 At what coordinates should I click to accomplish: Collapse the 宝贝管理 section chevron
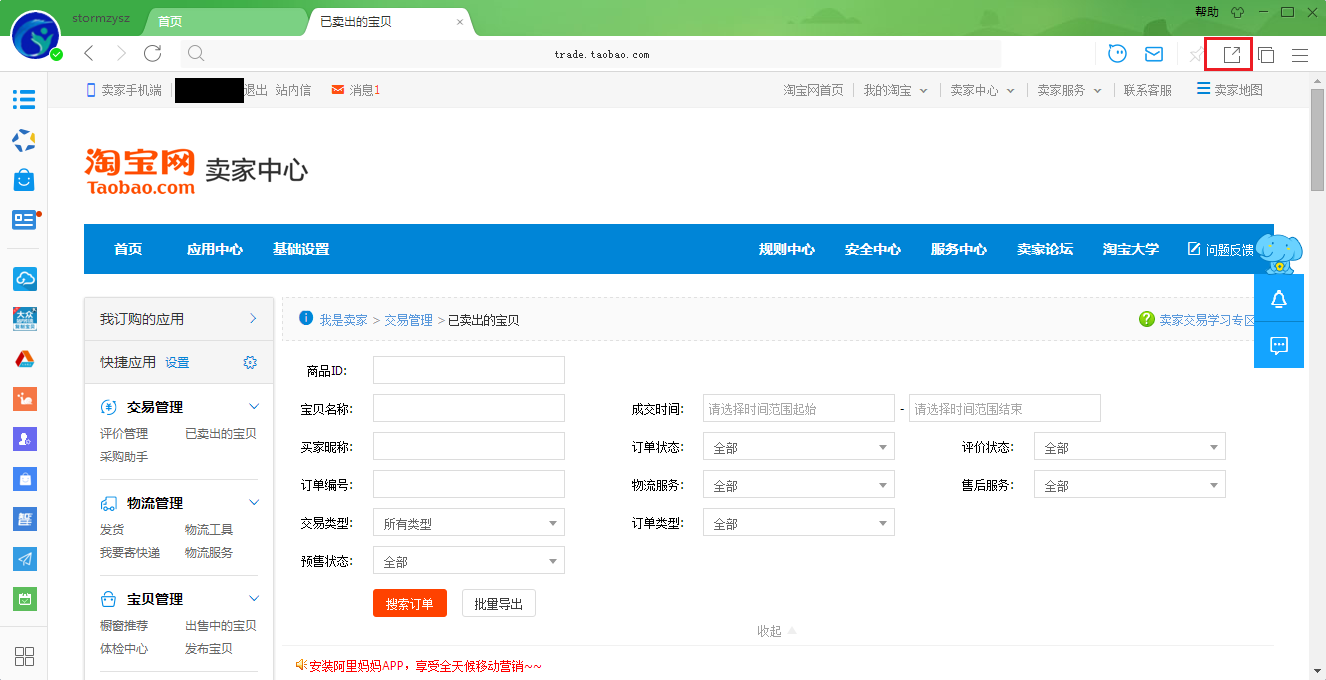pos(253,599)
